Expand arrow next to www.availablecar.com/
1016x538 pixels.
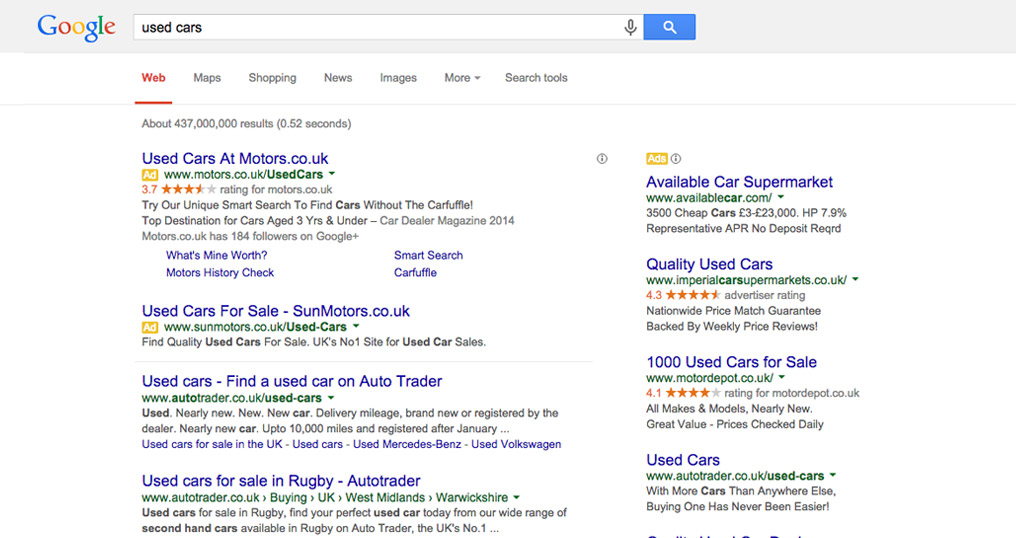[781, 197]
